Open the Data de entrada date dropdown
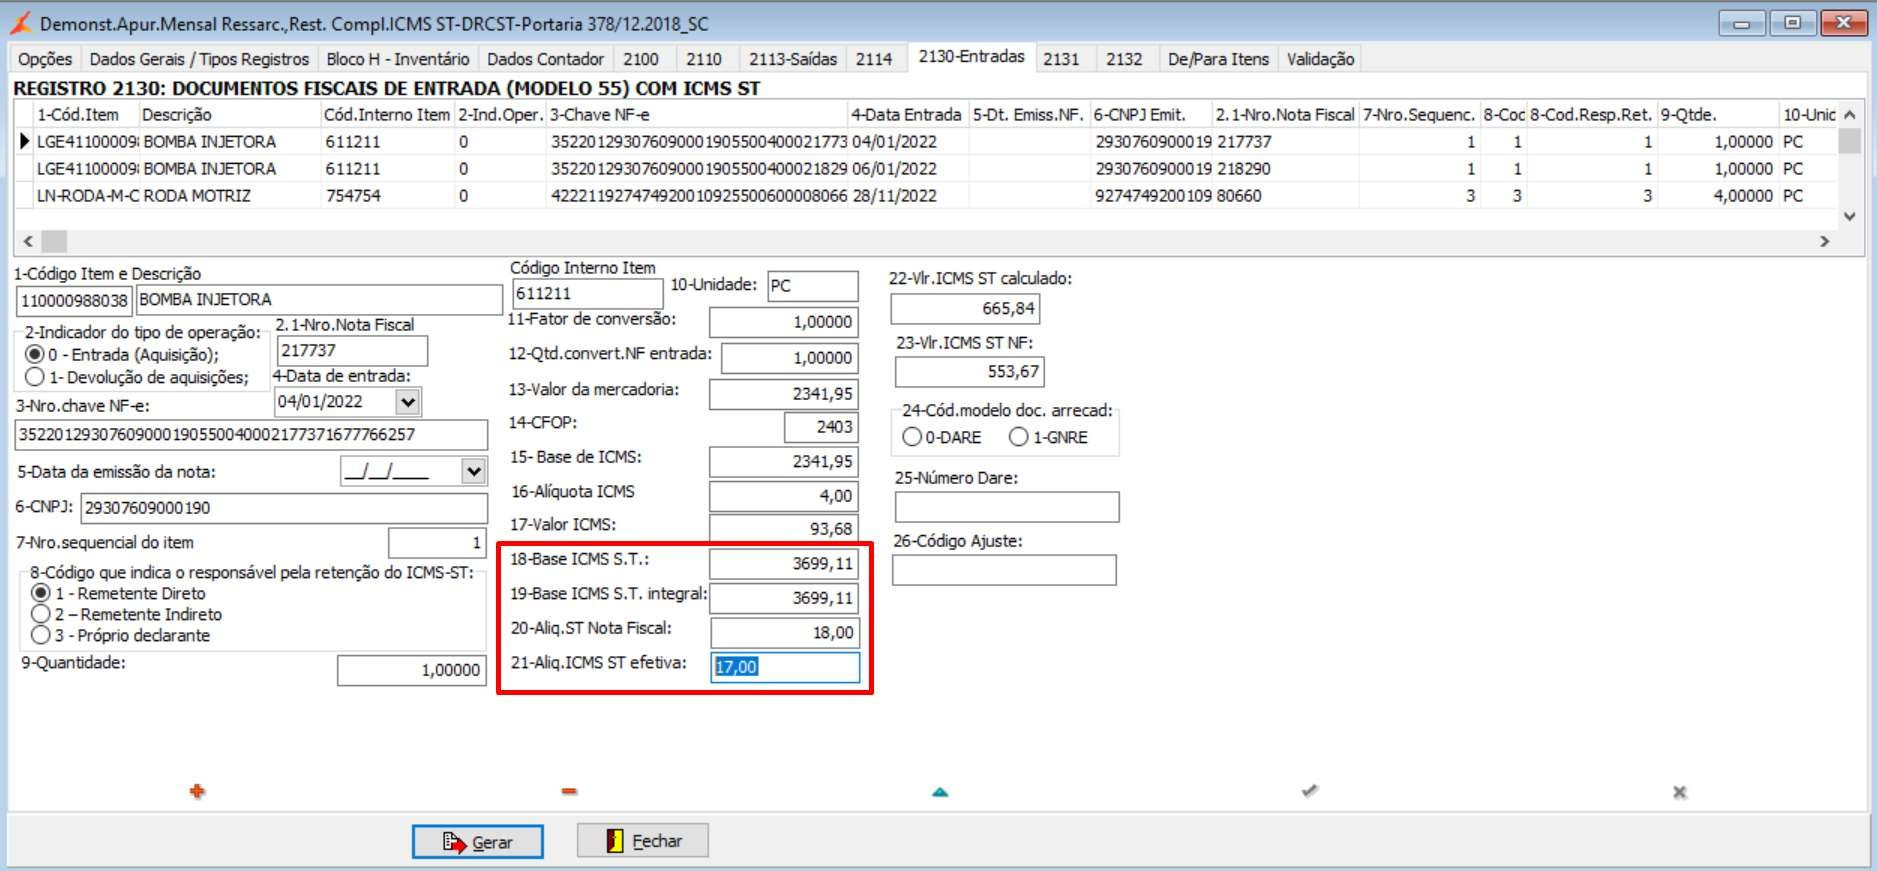 click(x=408, y=402)
